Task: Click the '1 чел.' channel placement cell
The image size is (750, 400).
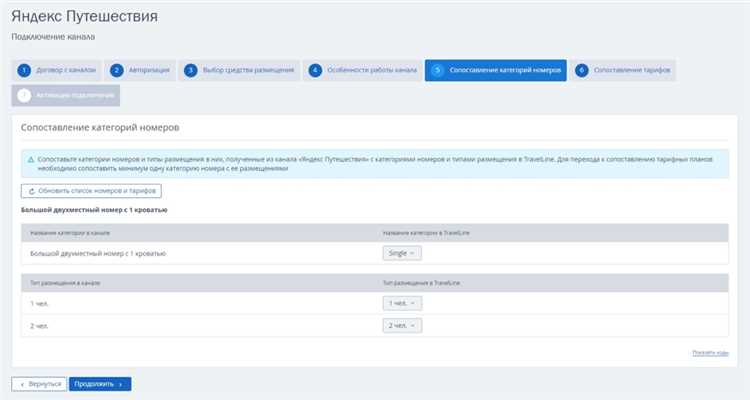Action: 39,304
